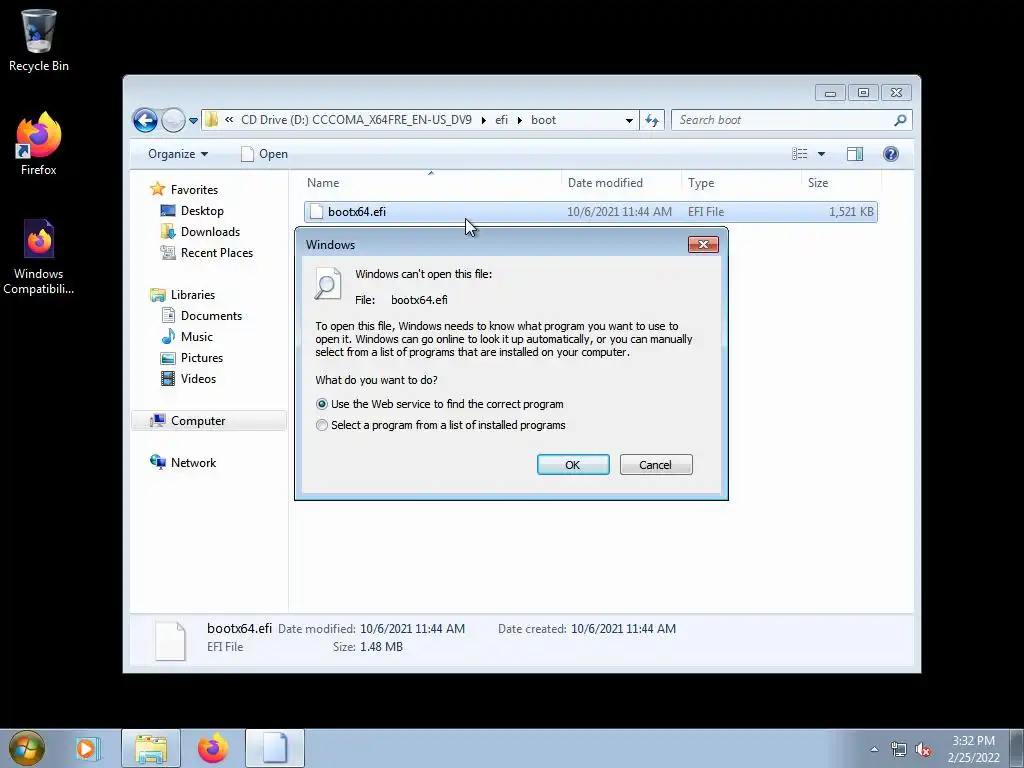Open Explorer help question mark icon

tap(891, 154)
